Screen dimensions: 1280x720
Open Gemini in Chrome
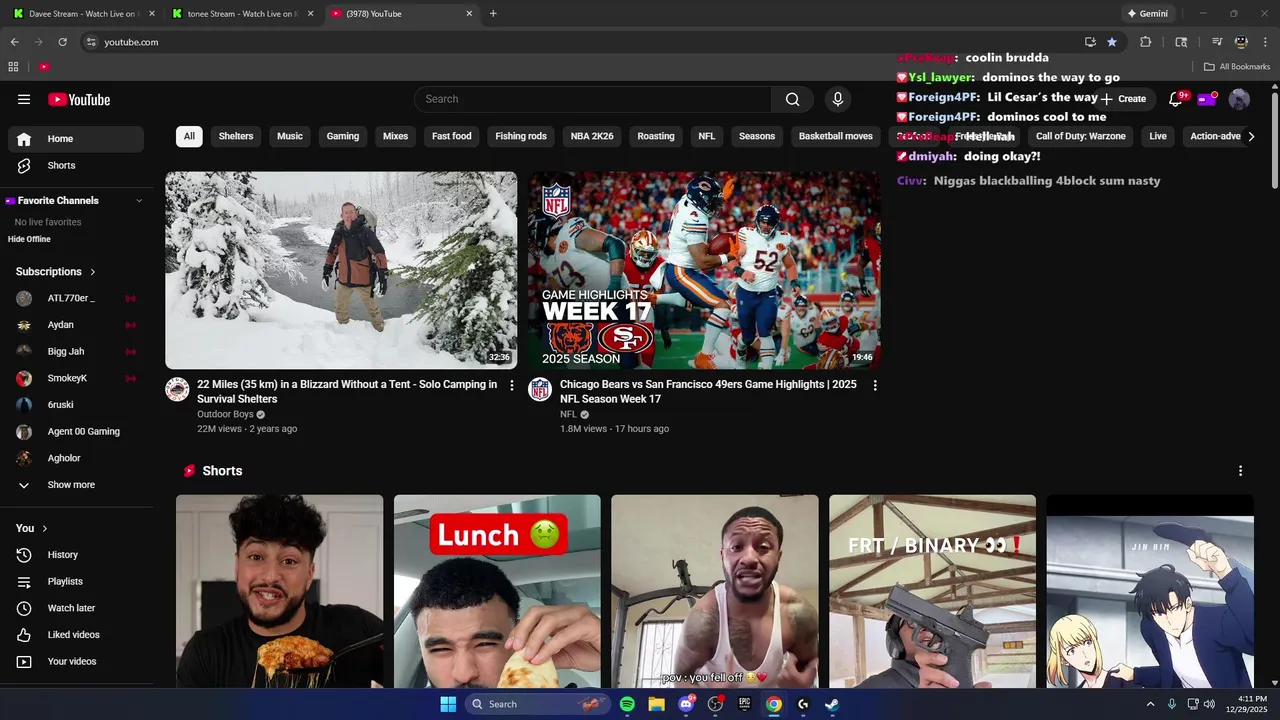1147,14
